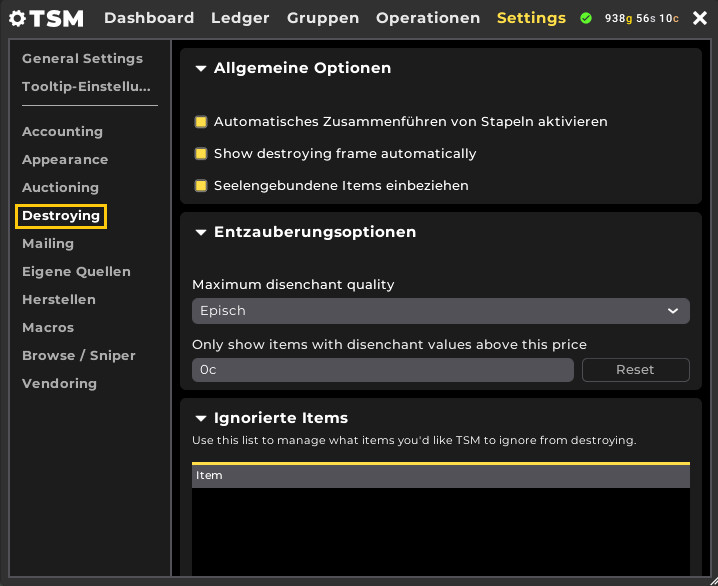Click the disenchant value price input field
The image size is (718, 586).
[383, 370]
